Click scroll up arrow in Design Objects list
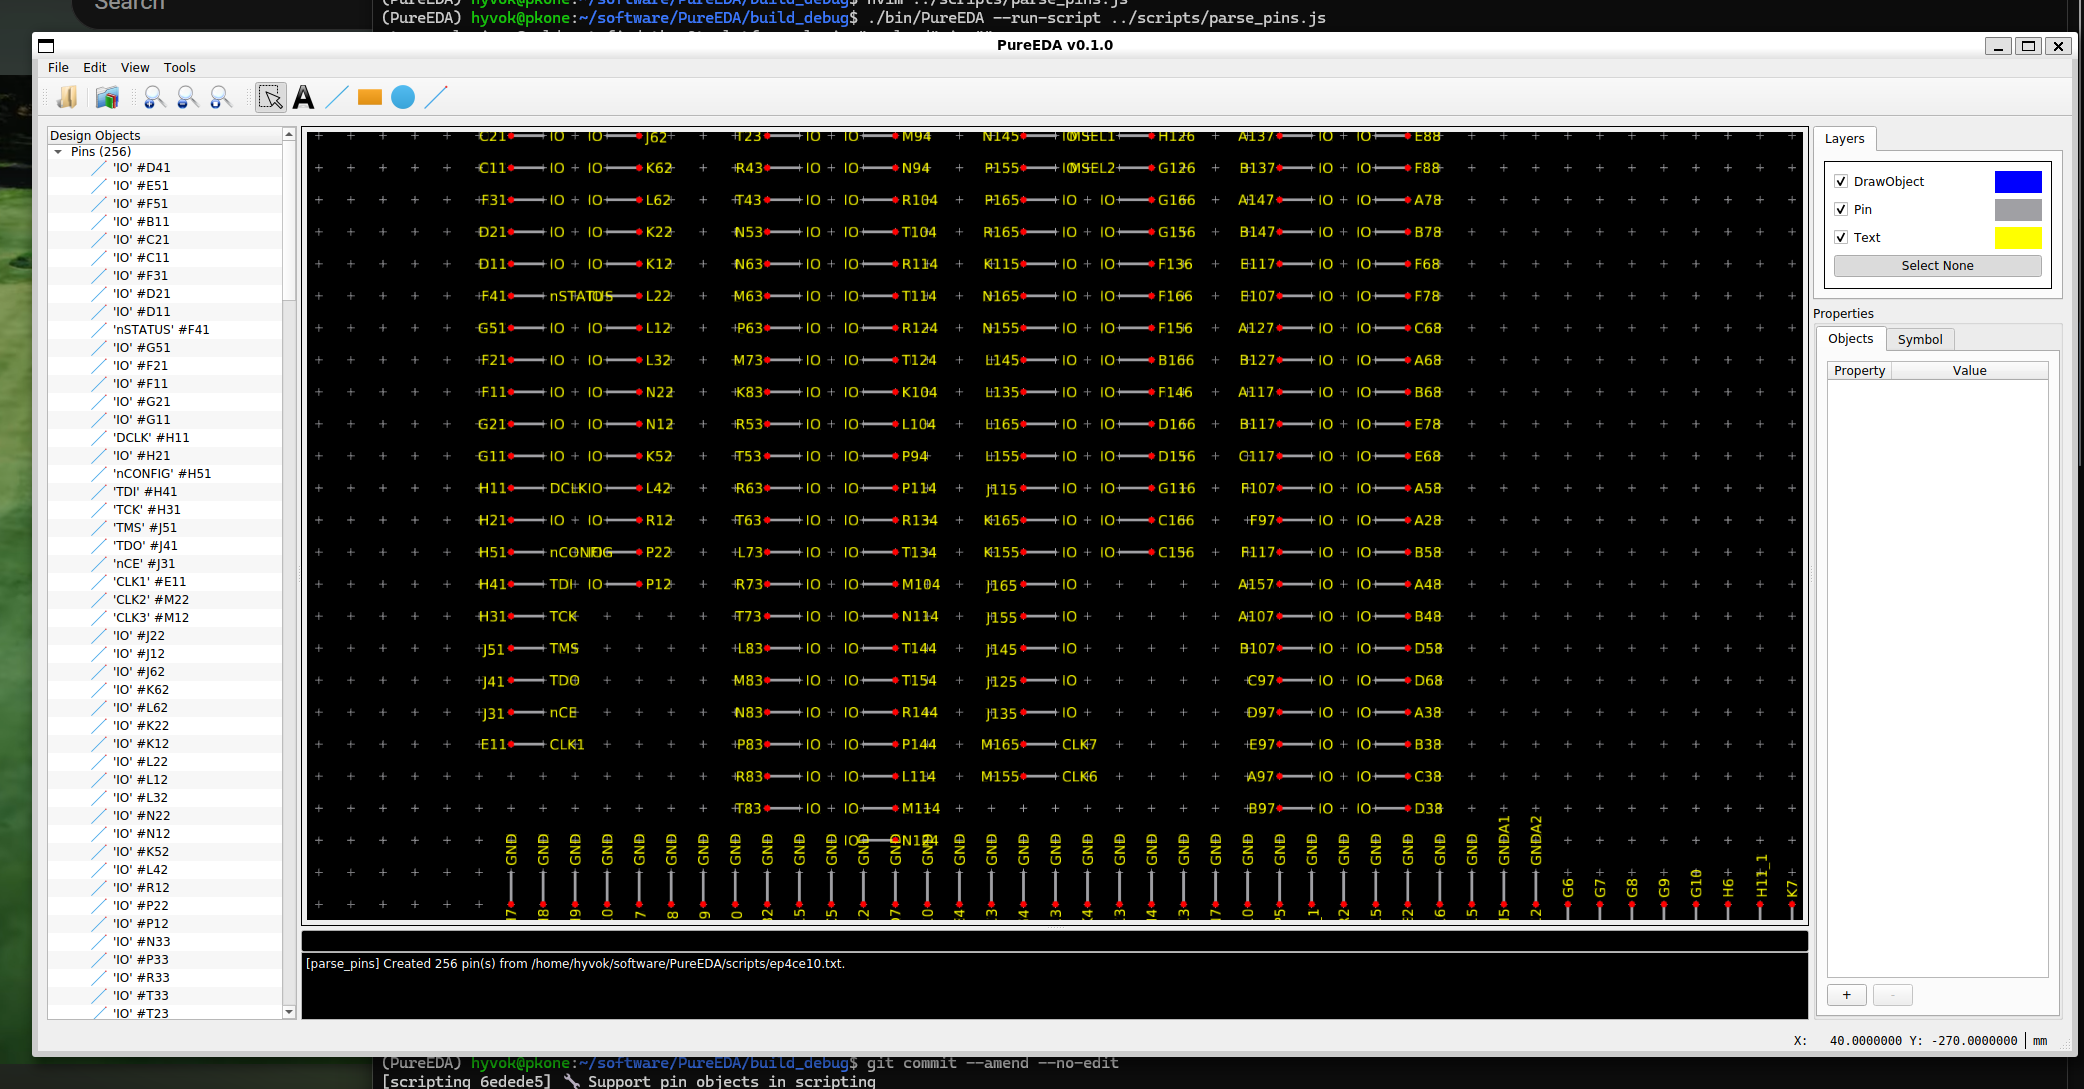2084x1089 pixels. coord(289,134)
